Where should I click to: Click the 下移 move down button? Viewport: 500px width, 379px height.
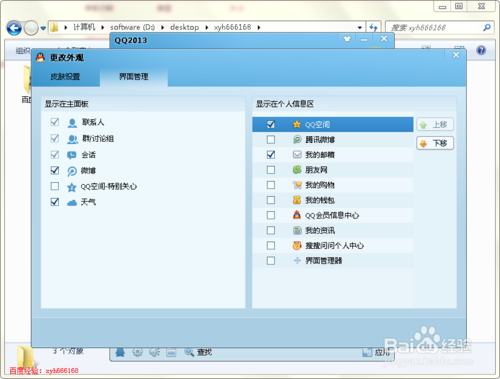coord(435,143)
